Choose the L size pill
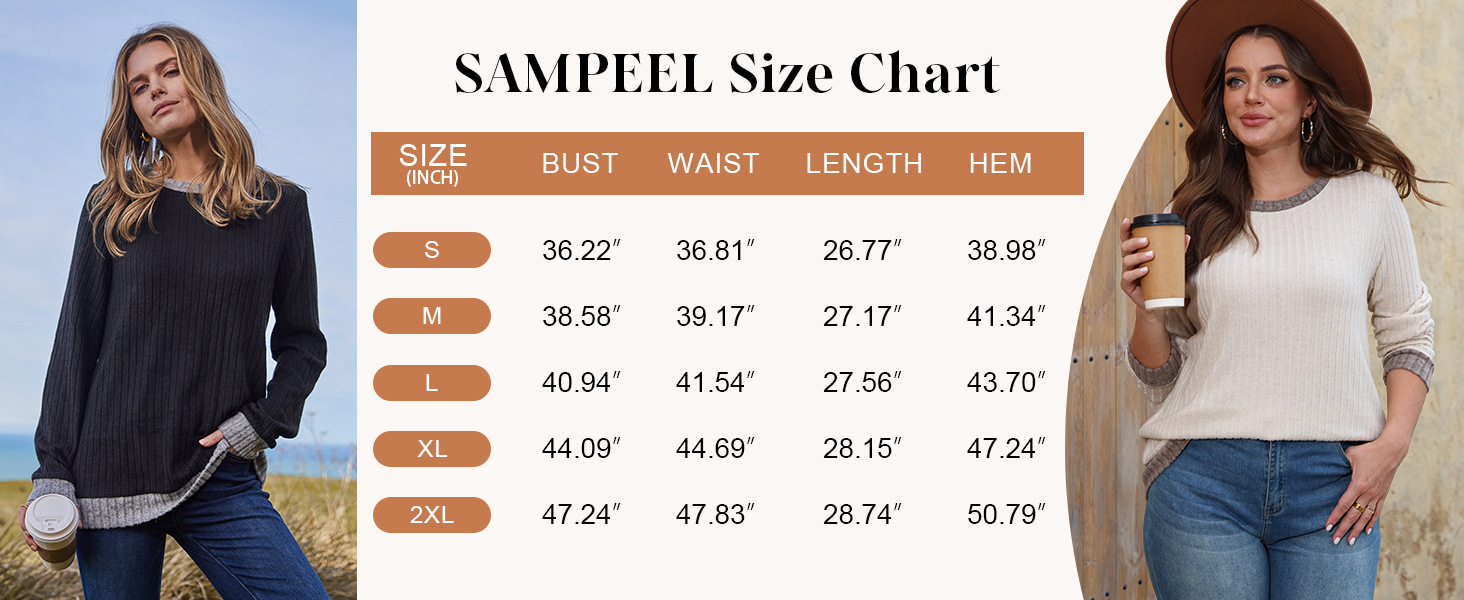This screenshot has height=600, width=1464. [432, 383]
